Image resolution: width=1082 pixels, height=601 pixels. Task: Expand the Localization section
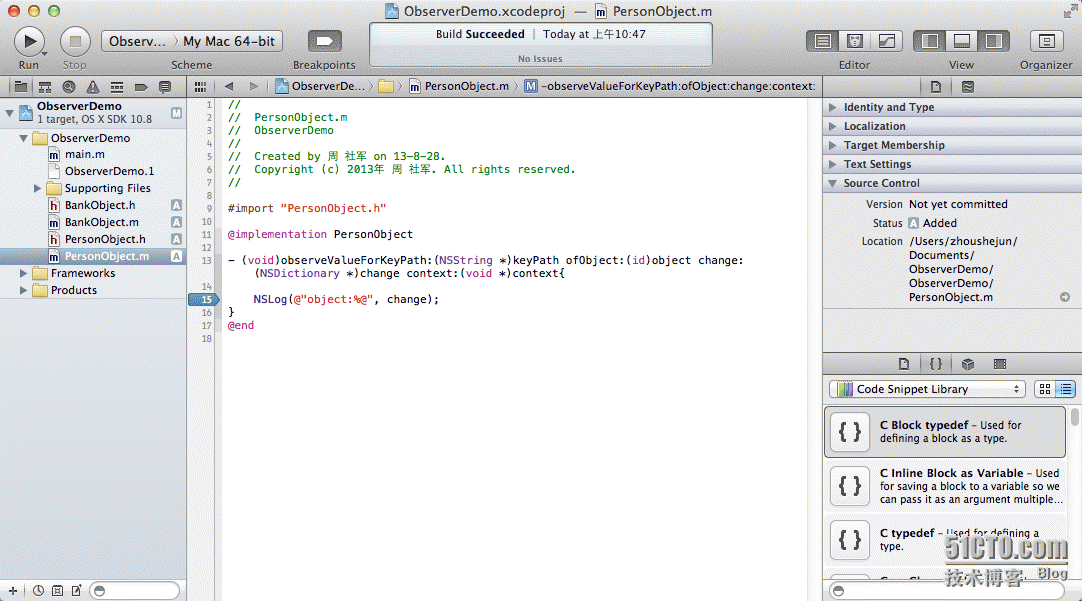pyautogui.click(x=833, y=126)
